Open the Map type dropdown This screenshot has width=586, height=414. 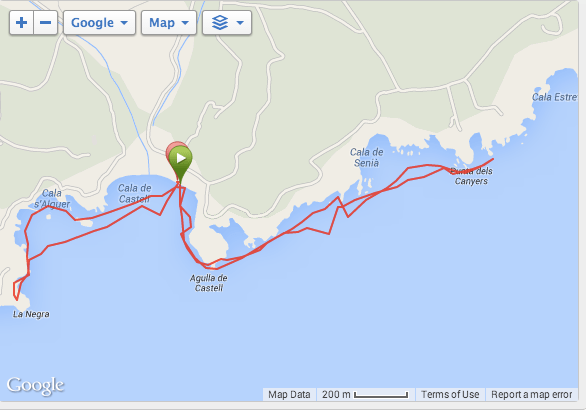[169, 23]
